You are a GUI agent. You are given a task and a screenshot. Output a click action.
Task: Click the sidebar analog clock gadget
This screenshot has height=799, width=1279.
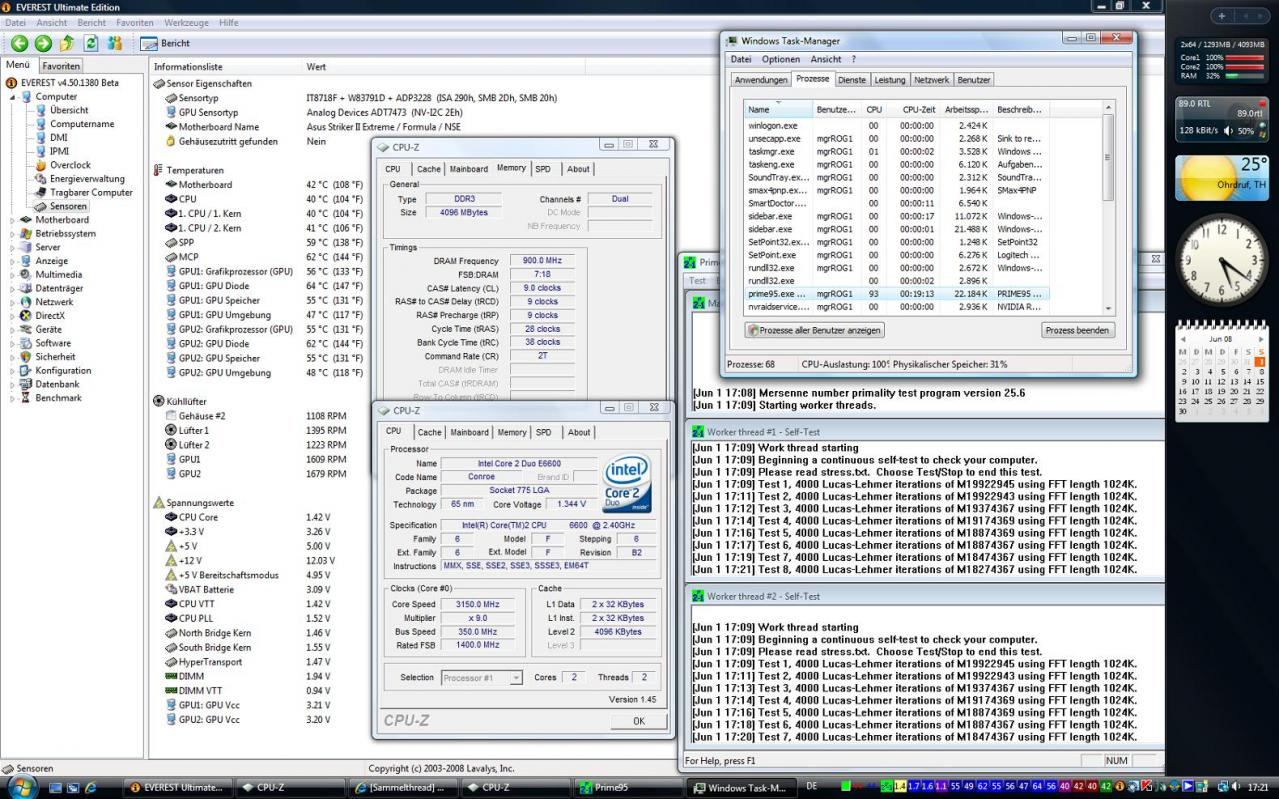tap(1222, 261)
